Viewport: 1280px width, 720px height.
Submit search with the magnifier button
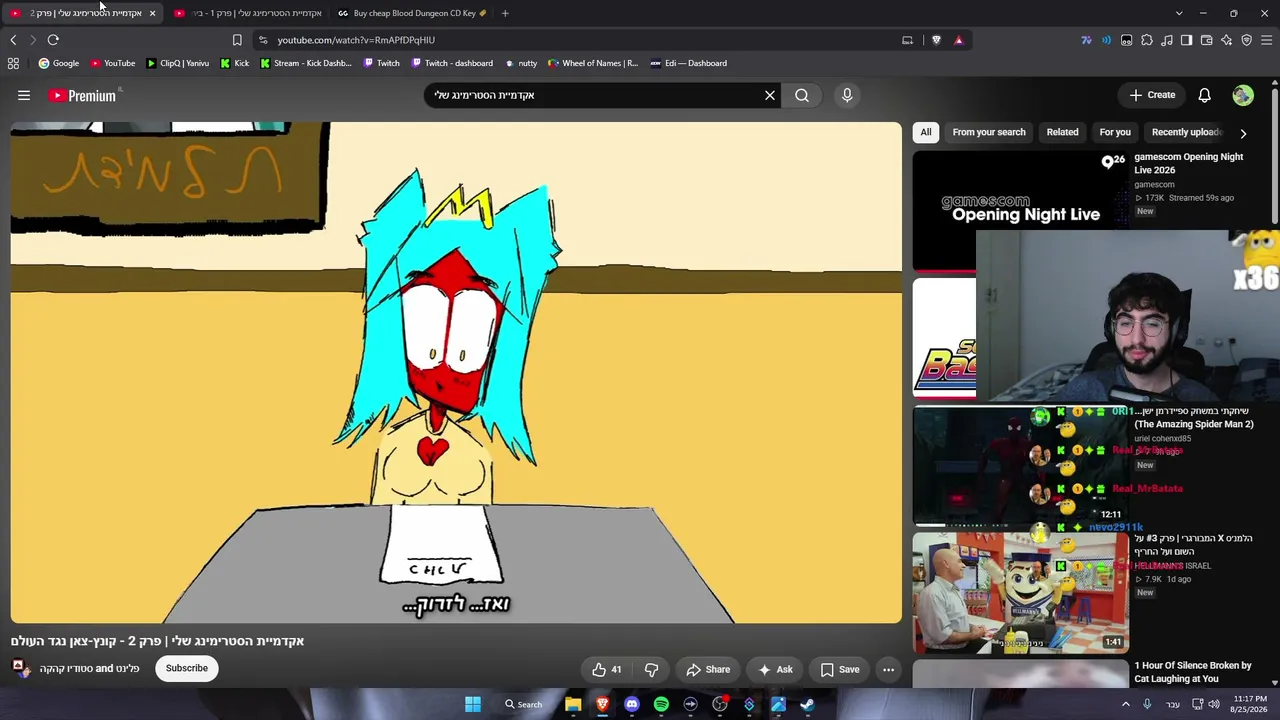coord(802,95)
